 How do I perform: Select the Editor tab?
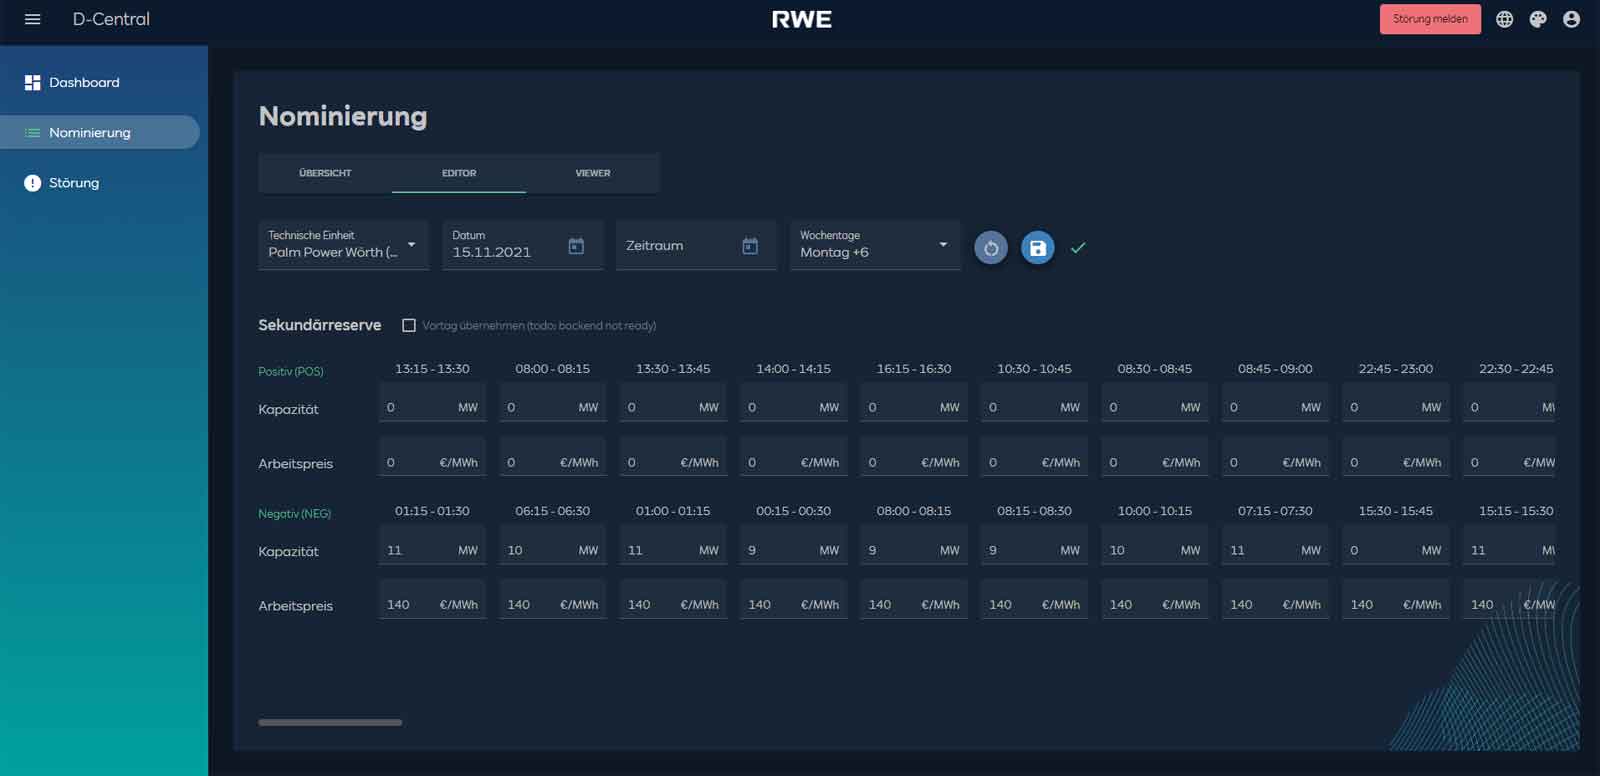click(x=459, y=173)
